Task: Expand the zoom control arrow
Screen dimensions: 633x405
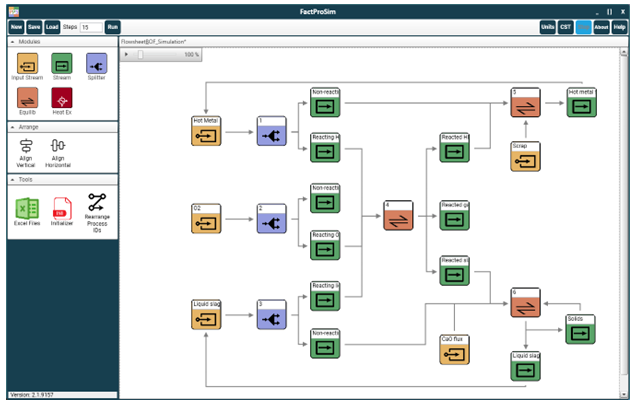Action: 126,54
